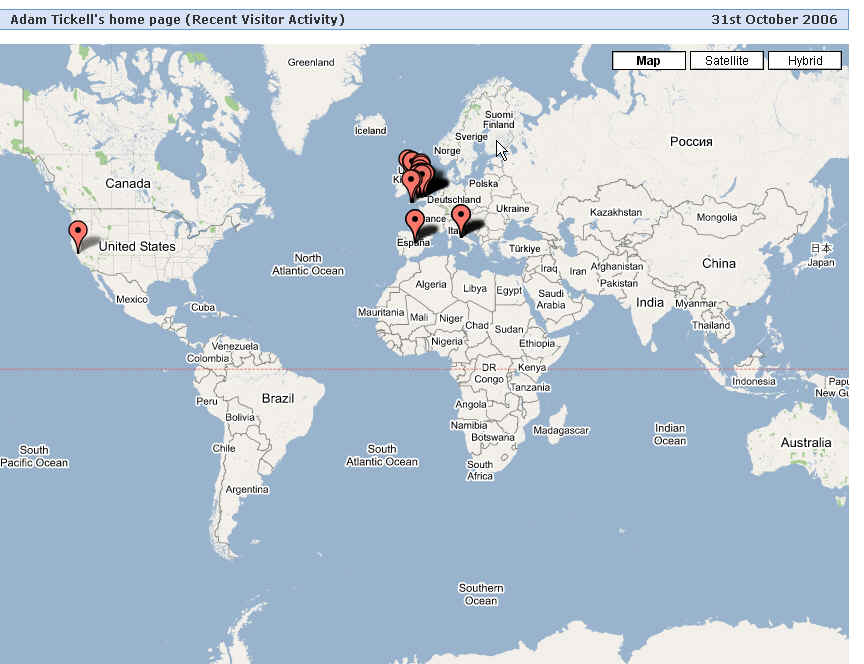The width and height of the screenshot is (864, 664).
Task: Click the "Mongolia" map label
Action: coord(716,217)
